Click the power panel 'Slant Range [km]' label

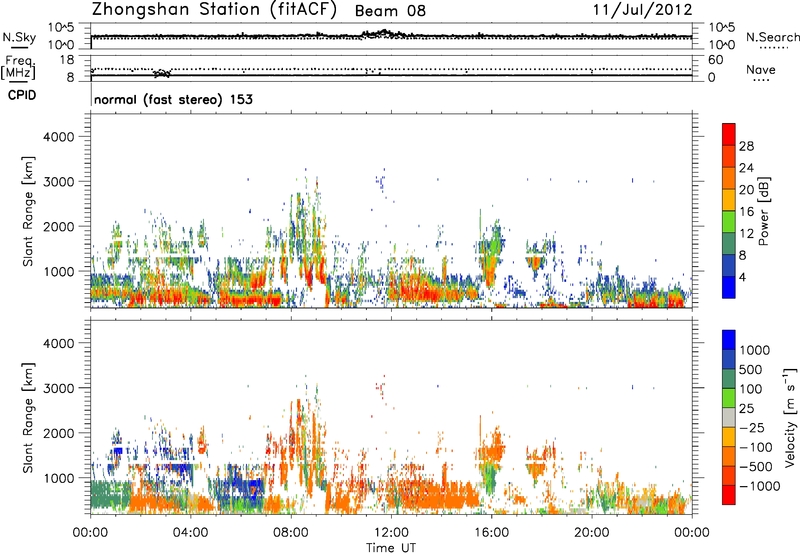click(28, 211)
